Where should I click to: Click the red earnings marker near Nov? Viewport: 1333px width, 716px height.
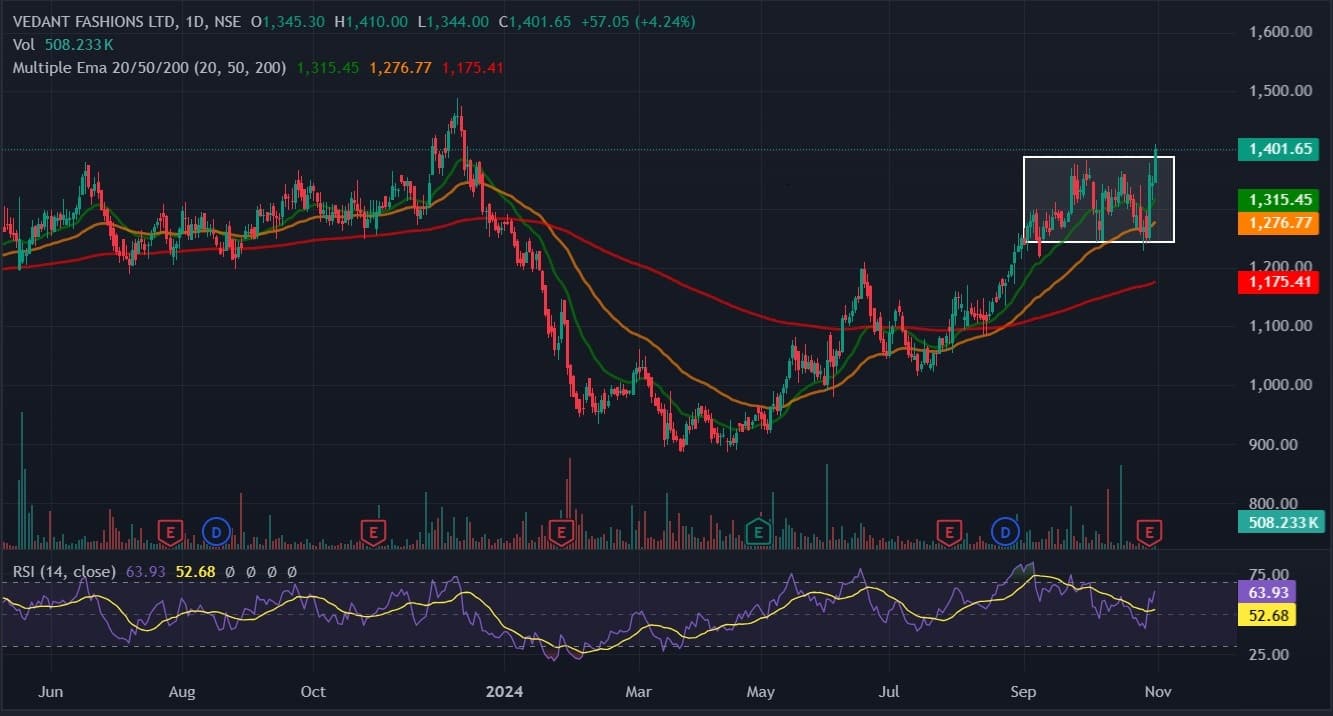point(1150,531)
